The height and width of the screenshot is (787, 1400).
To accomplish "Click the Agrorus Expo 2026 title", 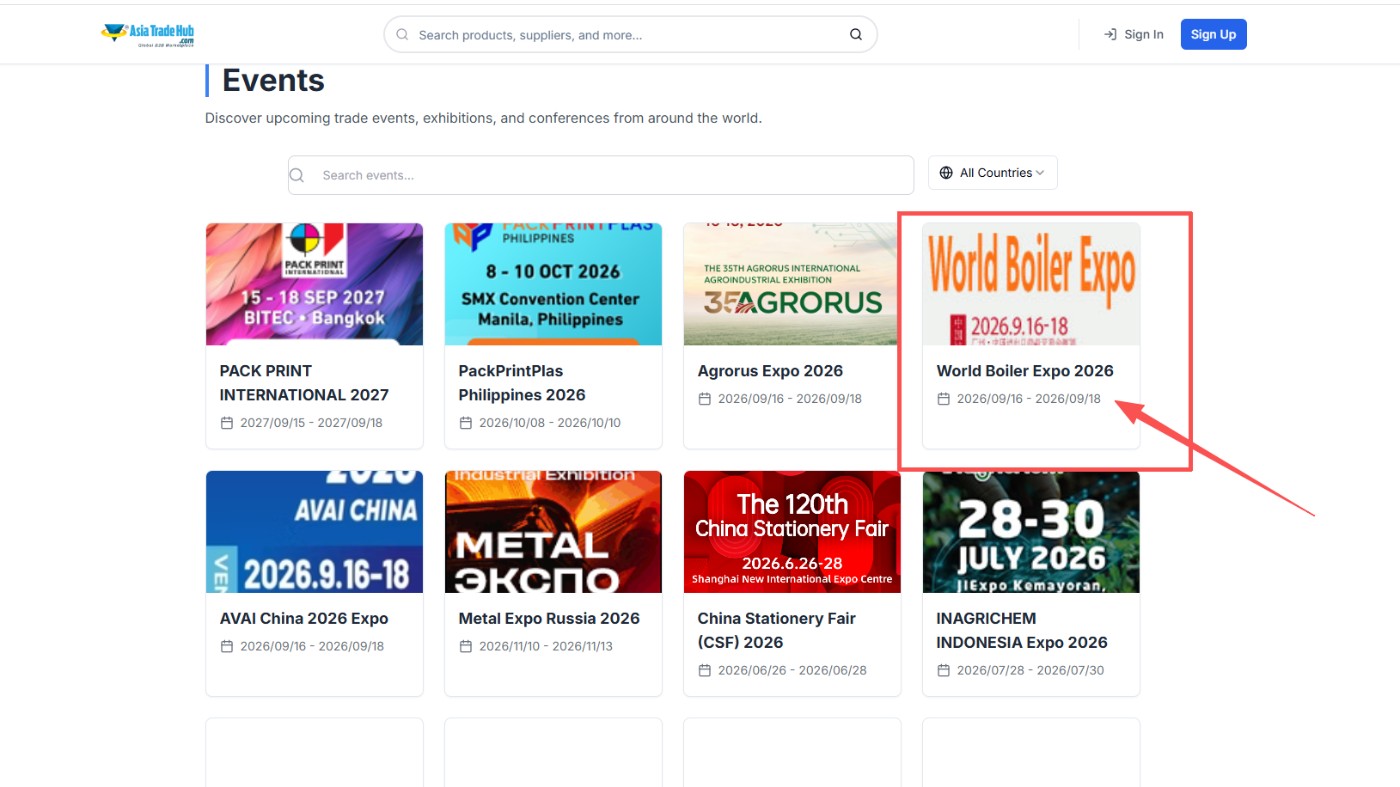I will pos(770,371).
